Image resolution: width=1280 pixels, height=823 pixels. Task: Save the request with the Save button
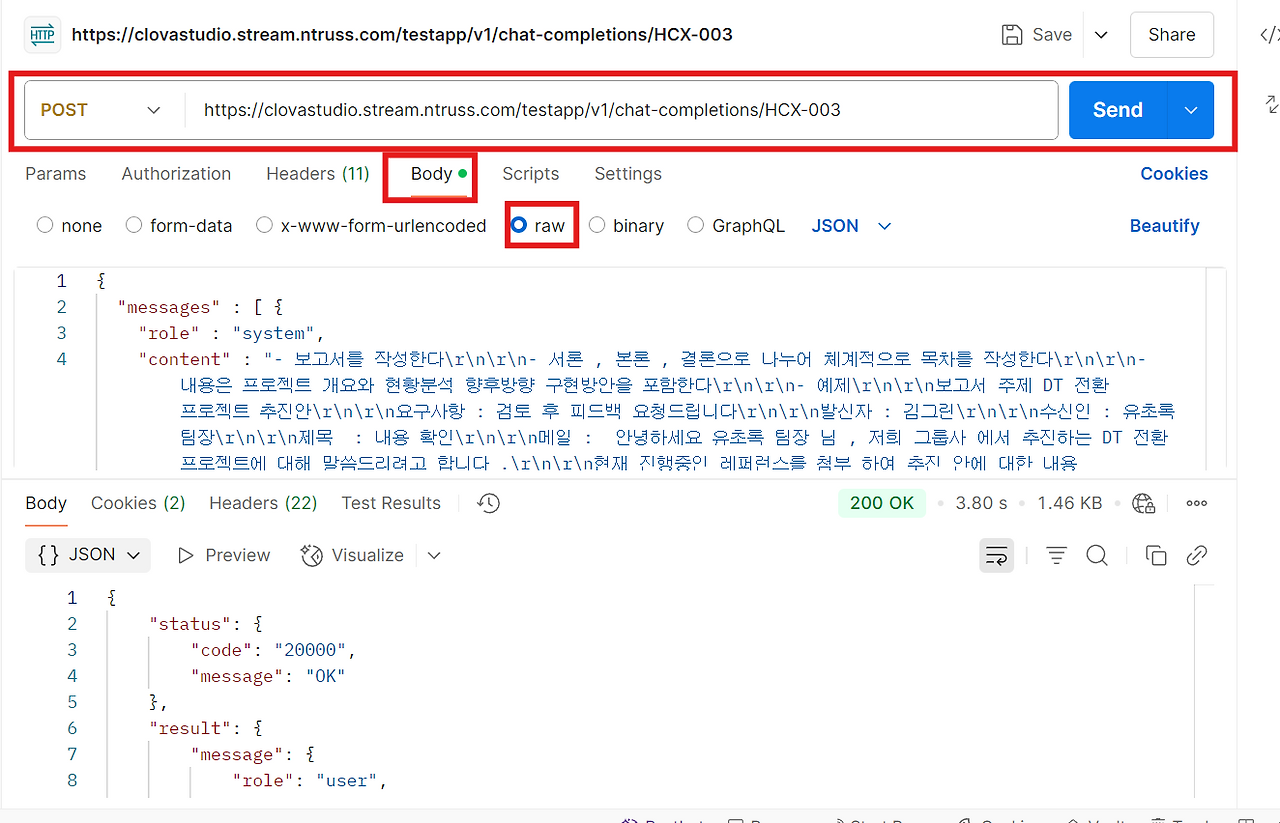1037,35
